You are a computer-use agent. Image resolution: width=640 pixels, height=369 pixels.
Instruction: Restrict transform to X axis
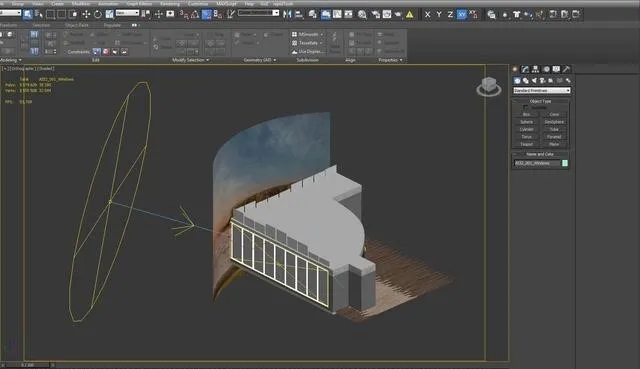click(427, 14)
